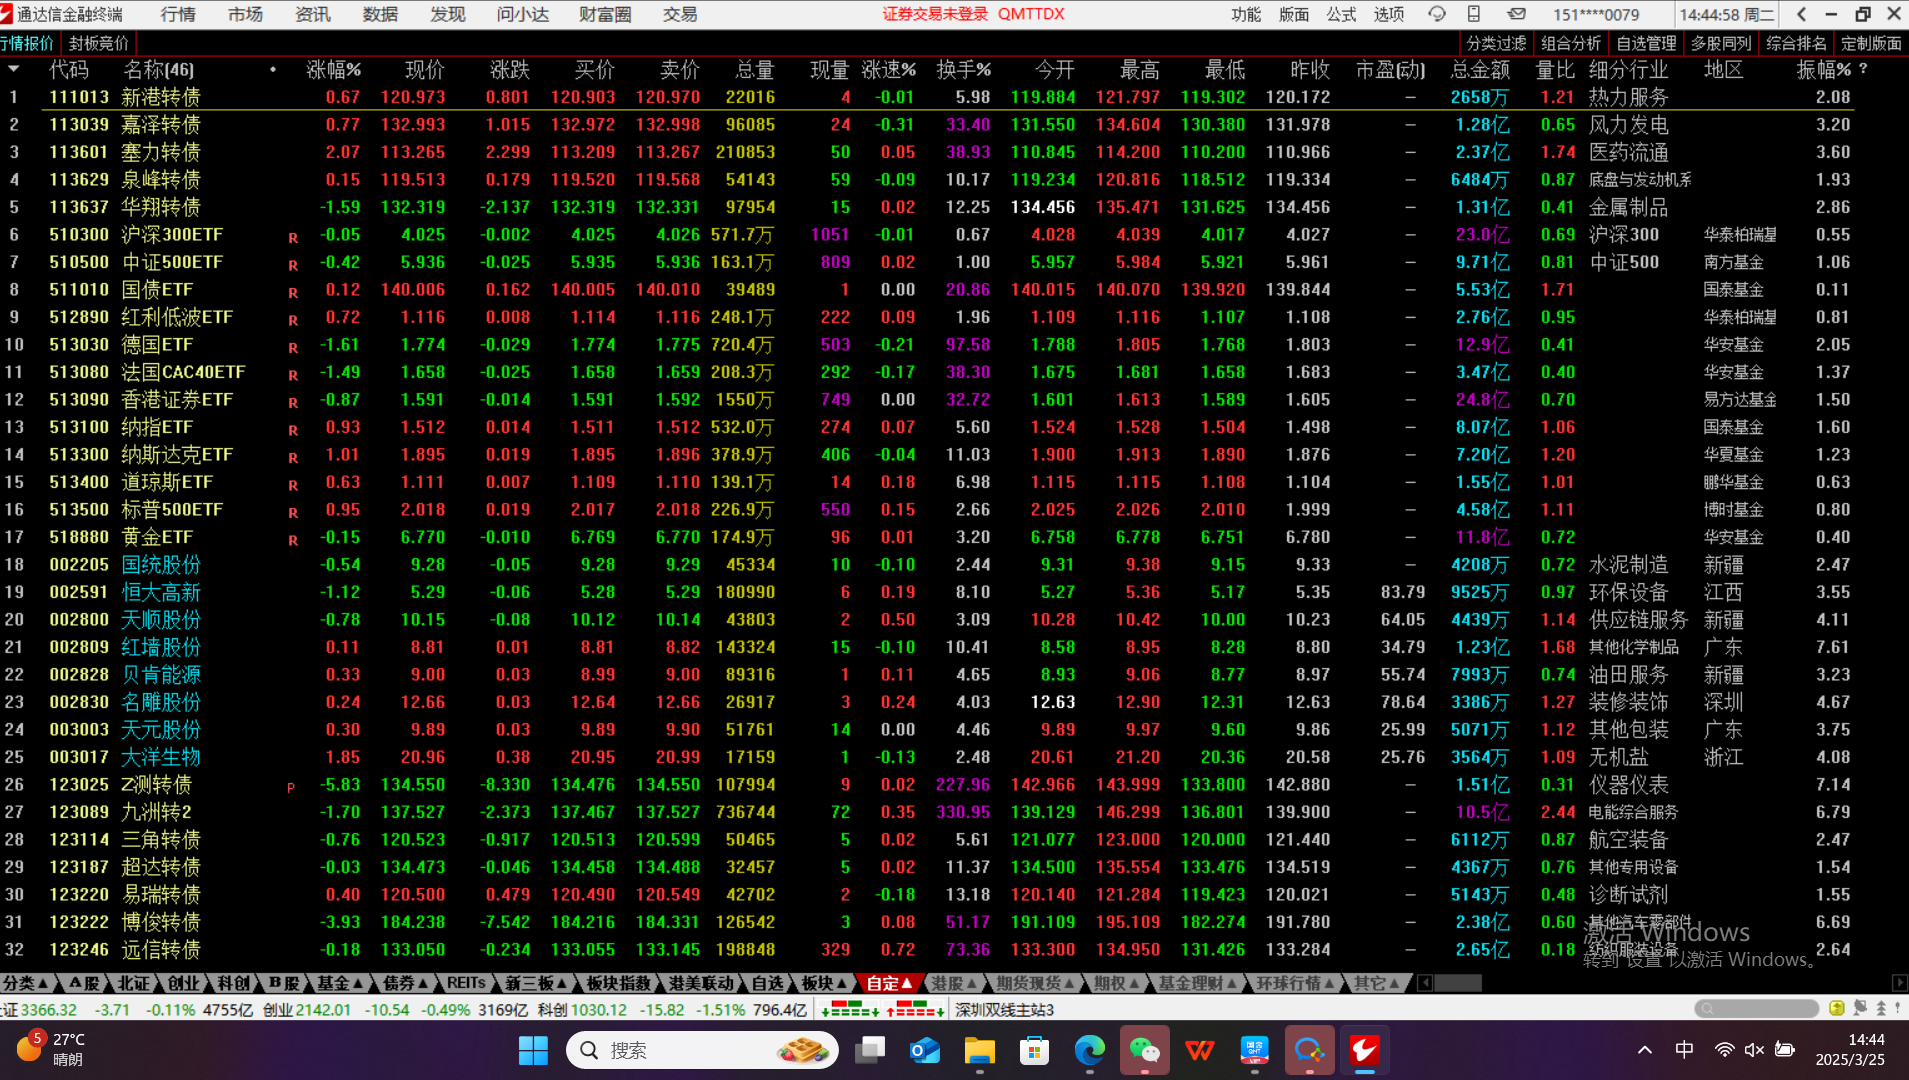Click the status bar search field
This screenshot has width=1909, height=1080.
(x=1756, y=1008)
